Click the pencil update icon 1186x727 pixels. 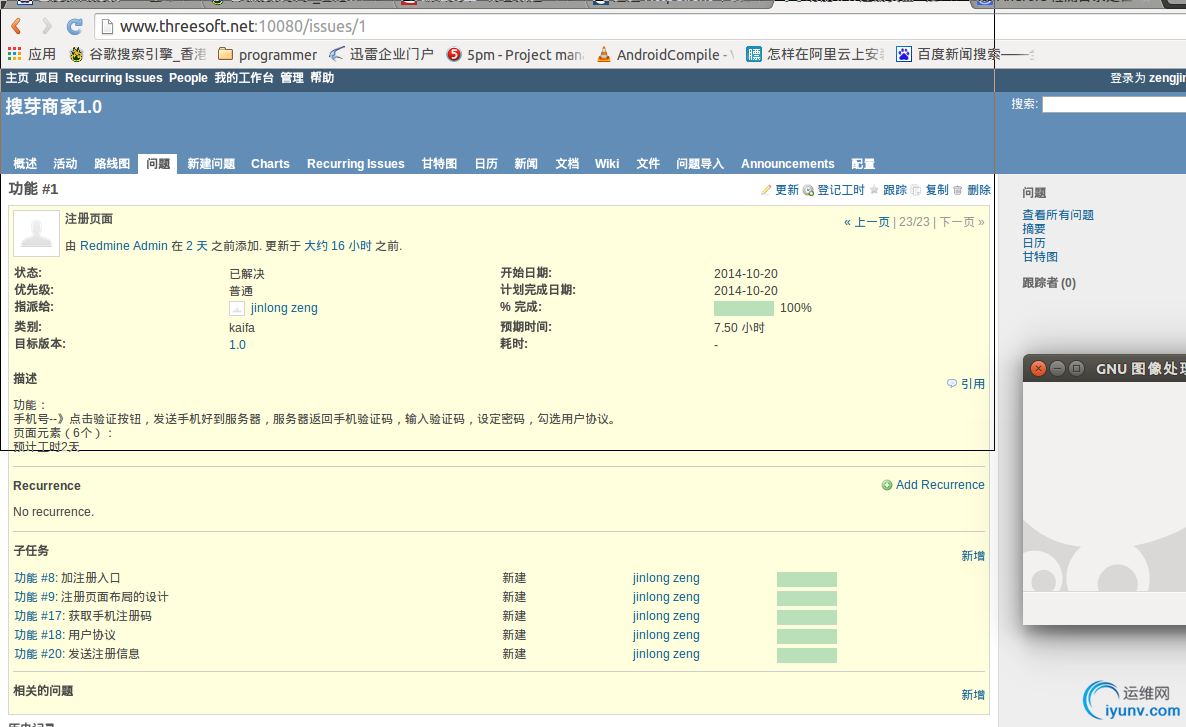point(765,190)
